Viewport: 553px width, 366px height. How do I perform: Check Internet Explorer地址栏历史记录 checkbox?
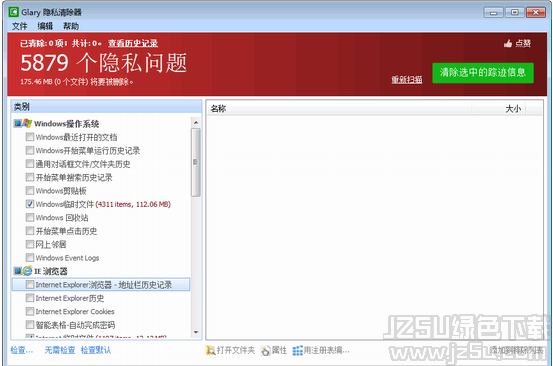[x=30, y=285]
